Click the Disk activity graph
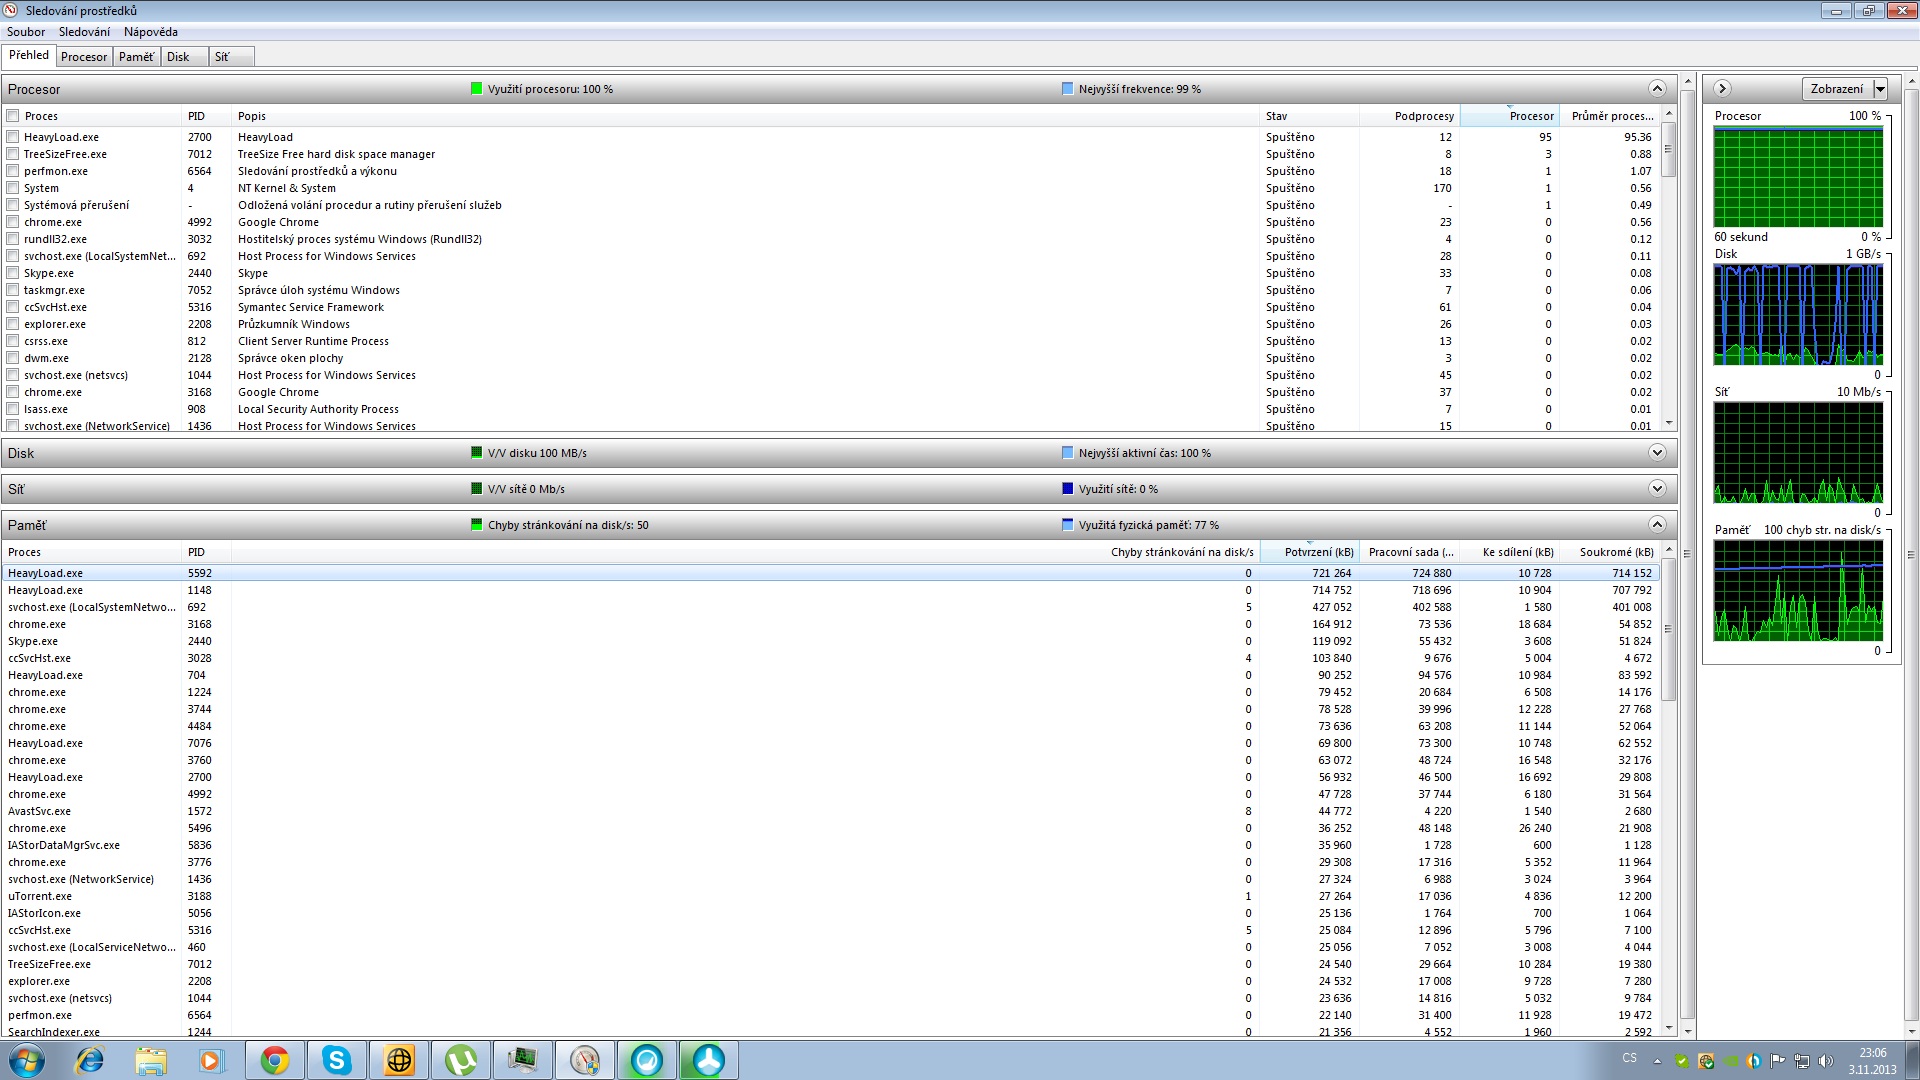The image size is (1920, 1080). pos(1798,315)
